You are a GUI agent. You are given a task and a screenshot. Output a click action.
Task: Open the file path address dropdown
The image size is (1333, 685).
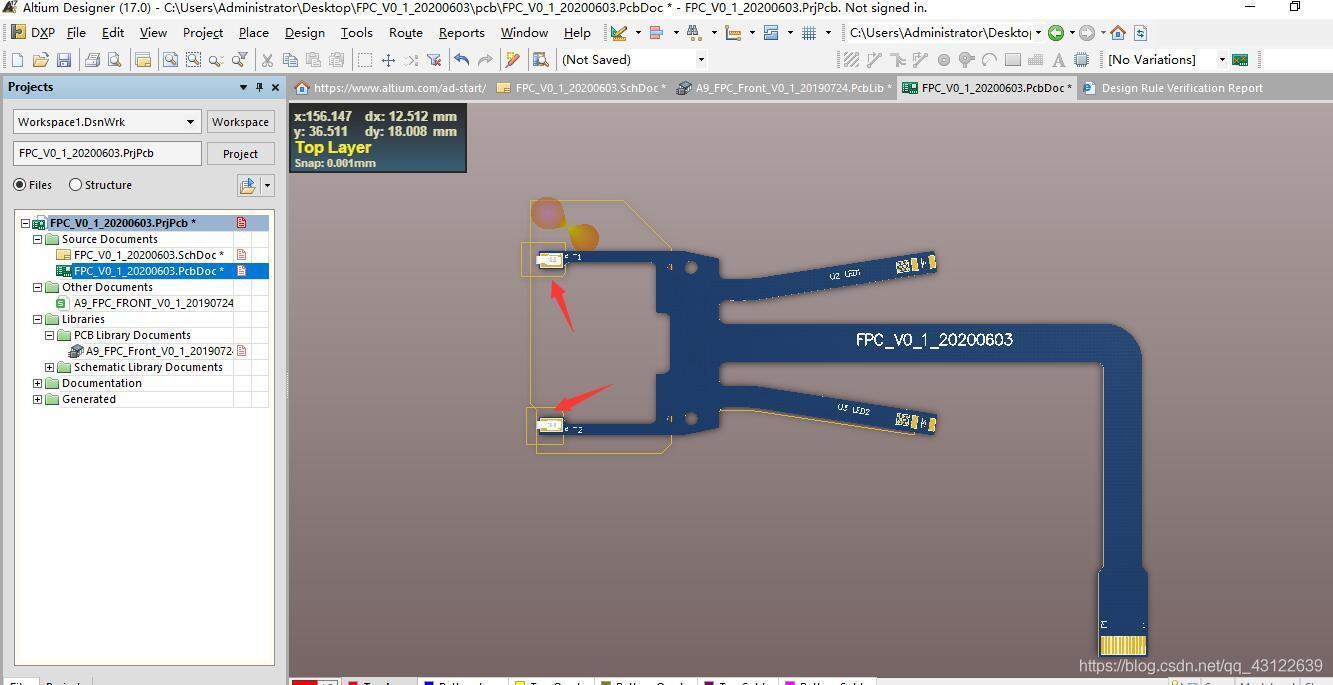pos(1038,33)
